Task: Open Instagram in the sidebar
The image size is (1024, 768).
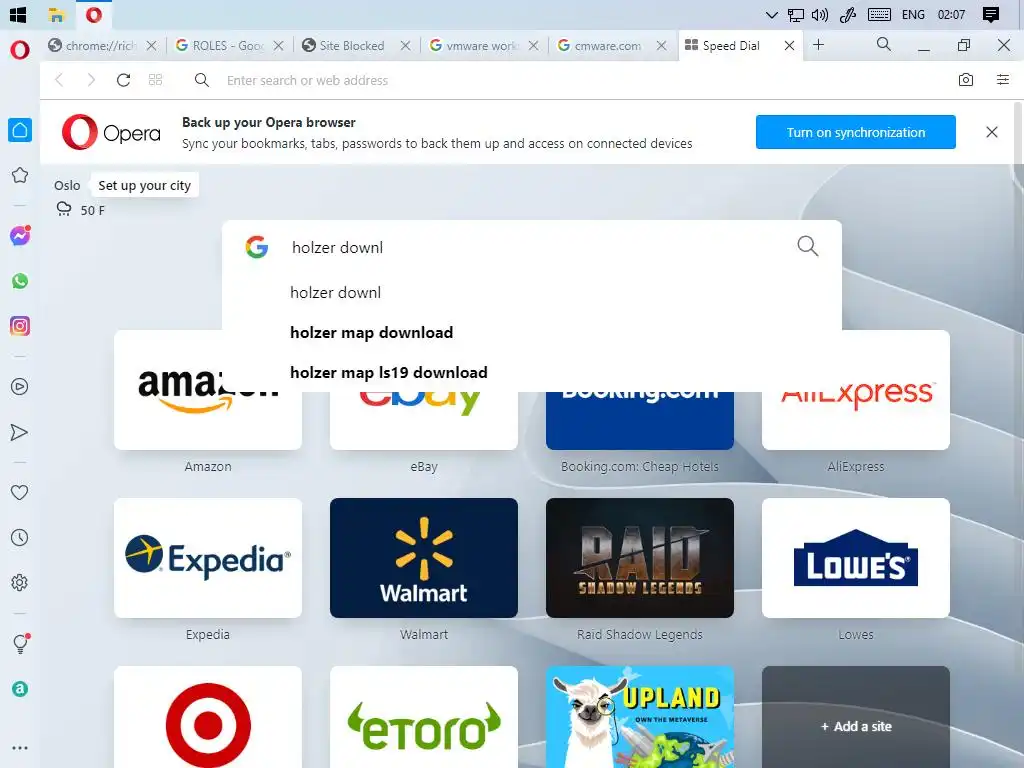Action: 20,326
